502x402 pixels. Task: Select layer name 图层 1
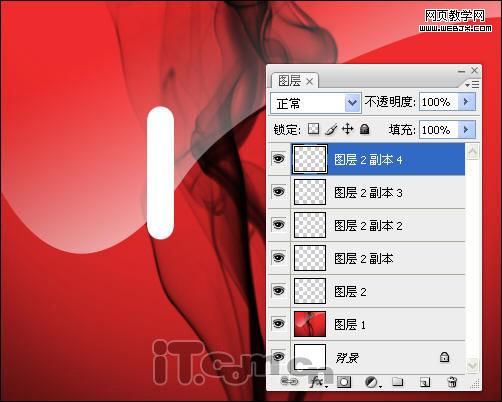350,324
